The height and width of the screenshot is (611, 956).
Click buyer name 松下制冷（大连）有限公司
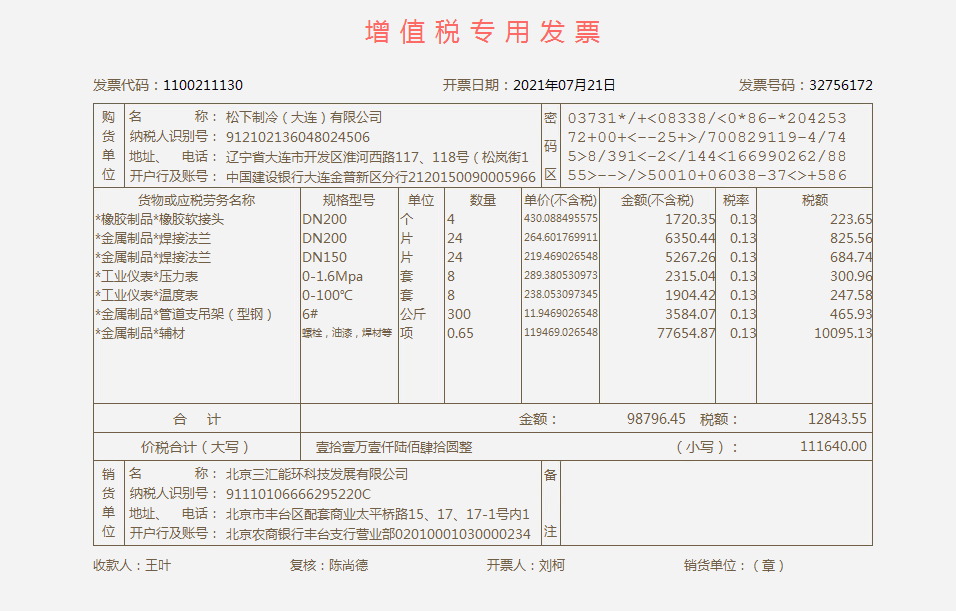tap(304, 118)
